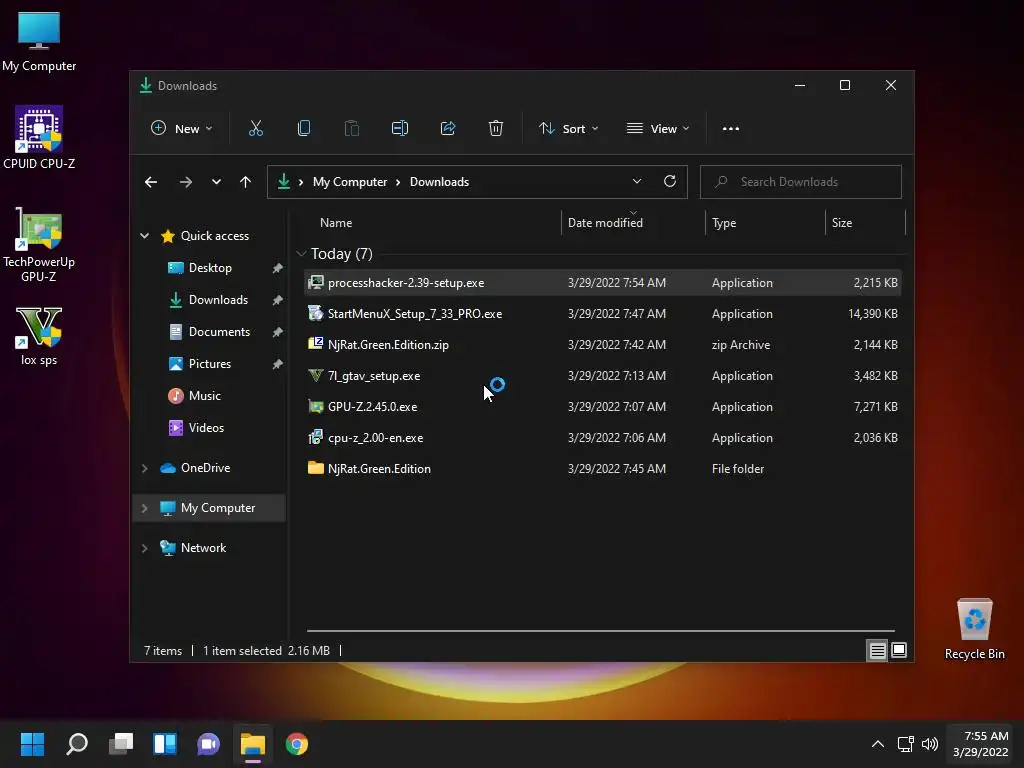Image resolution: width=1024 pixels, height=768 pixels.
Task: Go up one folder level arrow
Action: [246, 182]
